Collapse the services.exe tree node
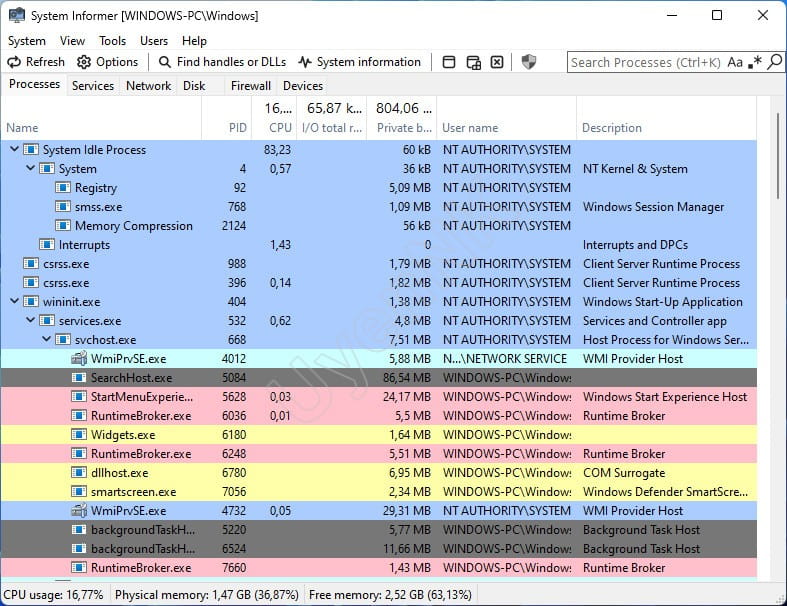The image size is (787, 606). (x=31, y=320)
